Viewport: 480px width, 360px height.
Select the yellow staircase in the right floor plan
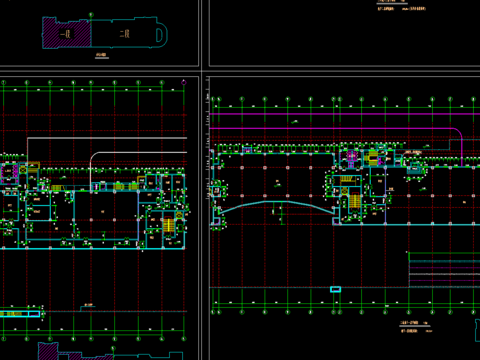(x=354, y=201)
